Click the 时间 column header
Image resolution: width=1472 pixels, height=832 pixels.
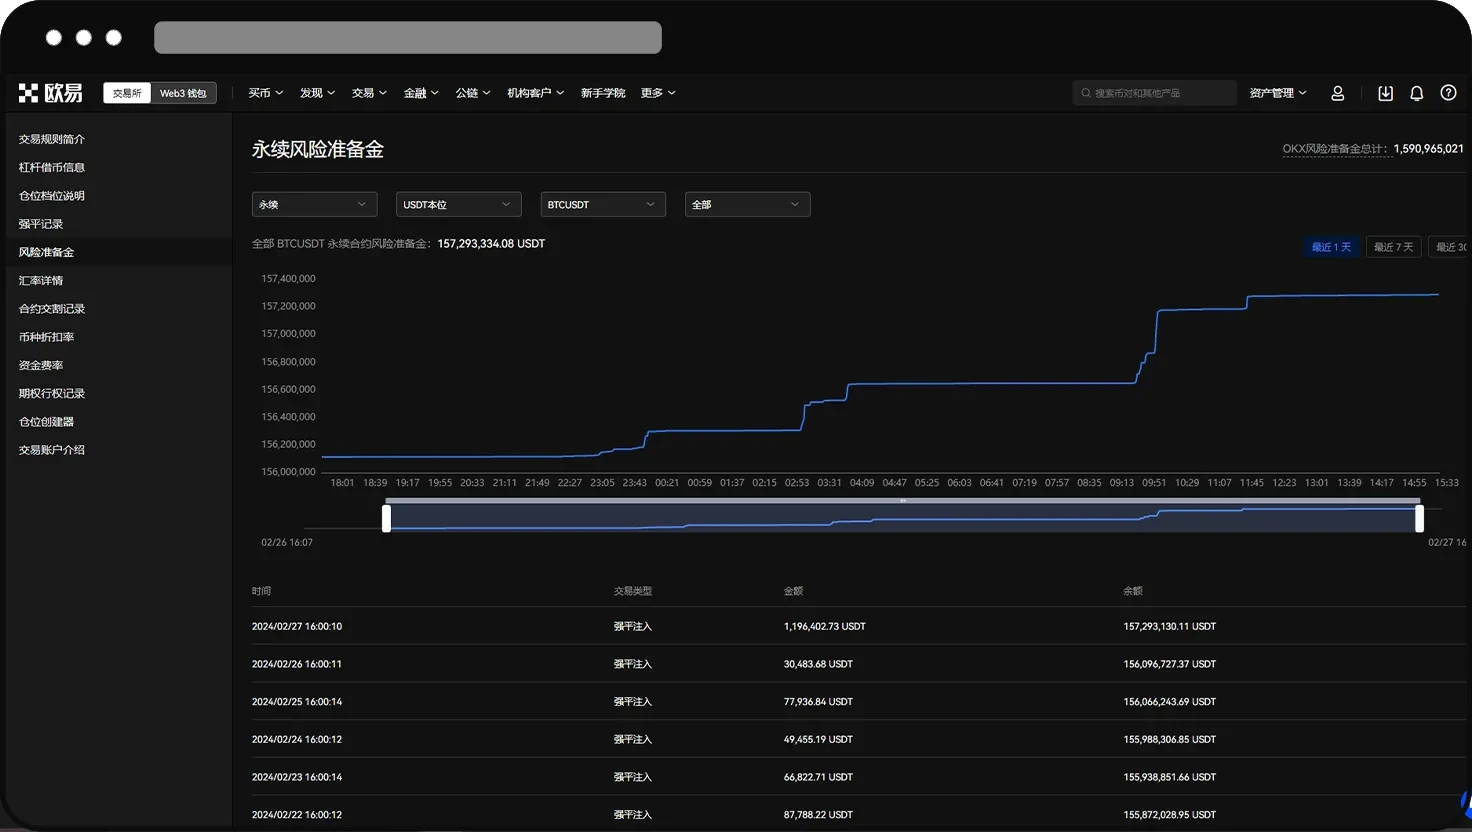coord(261,591)
